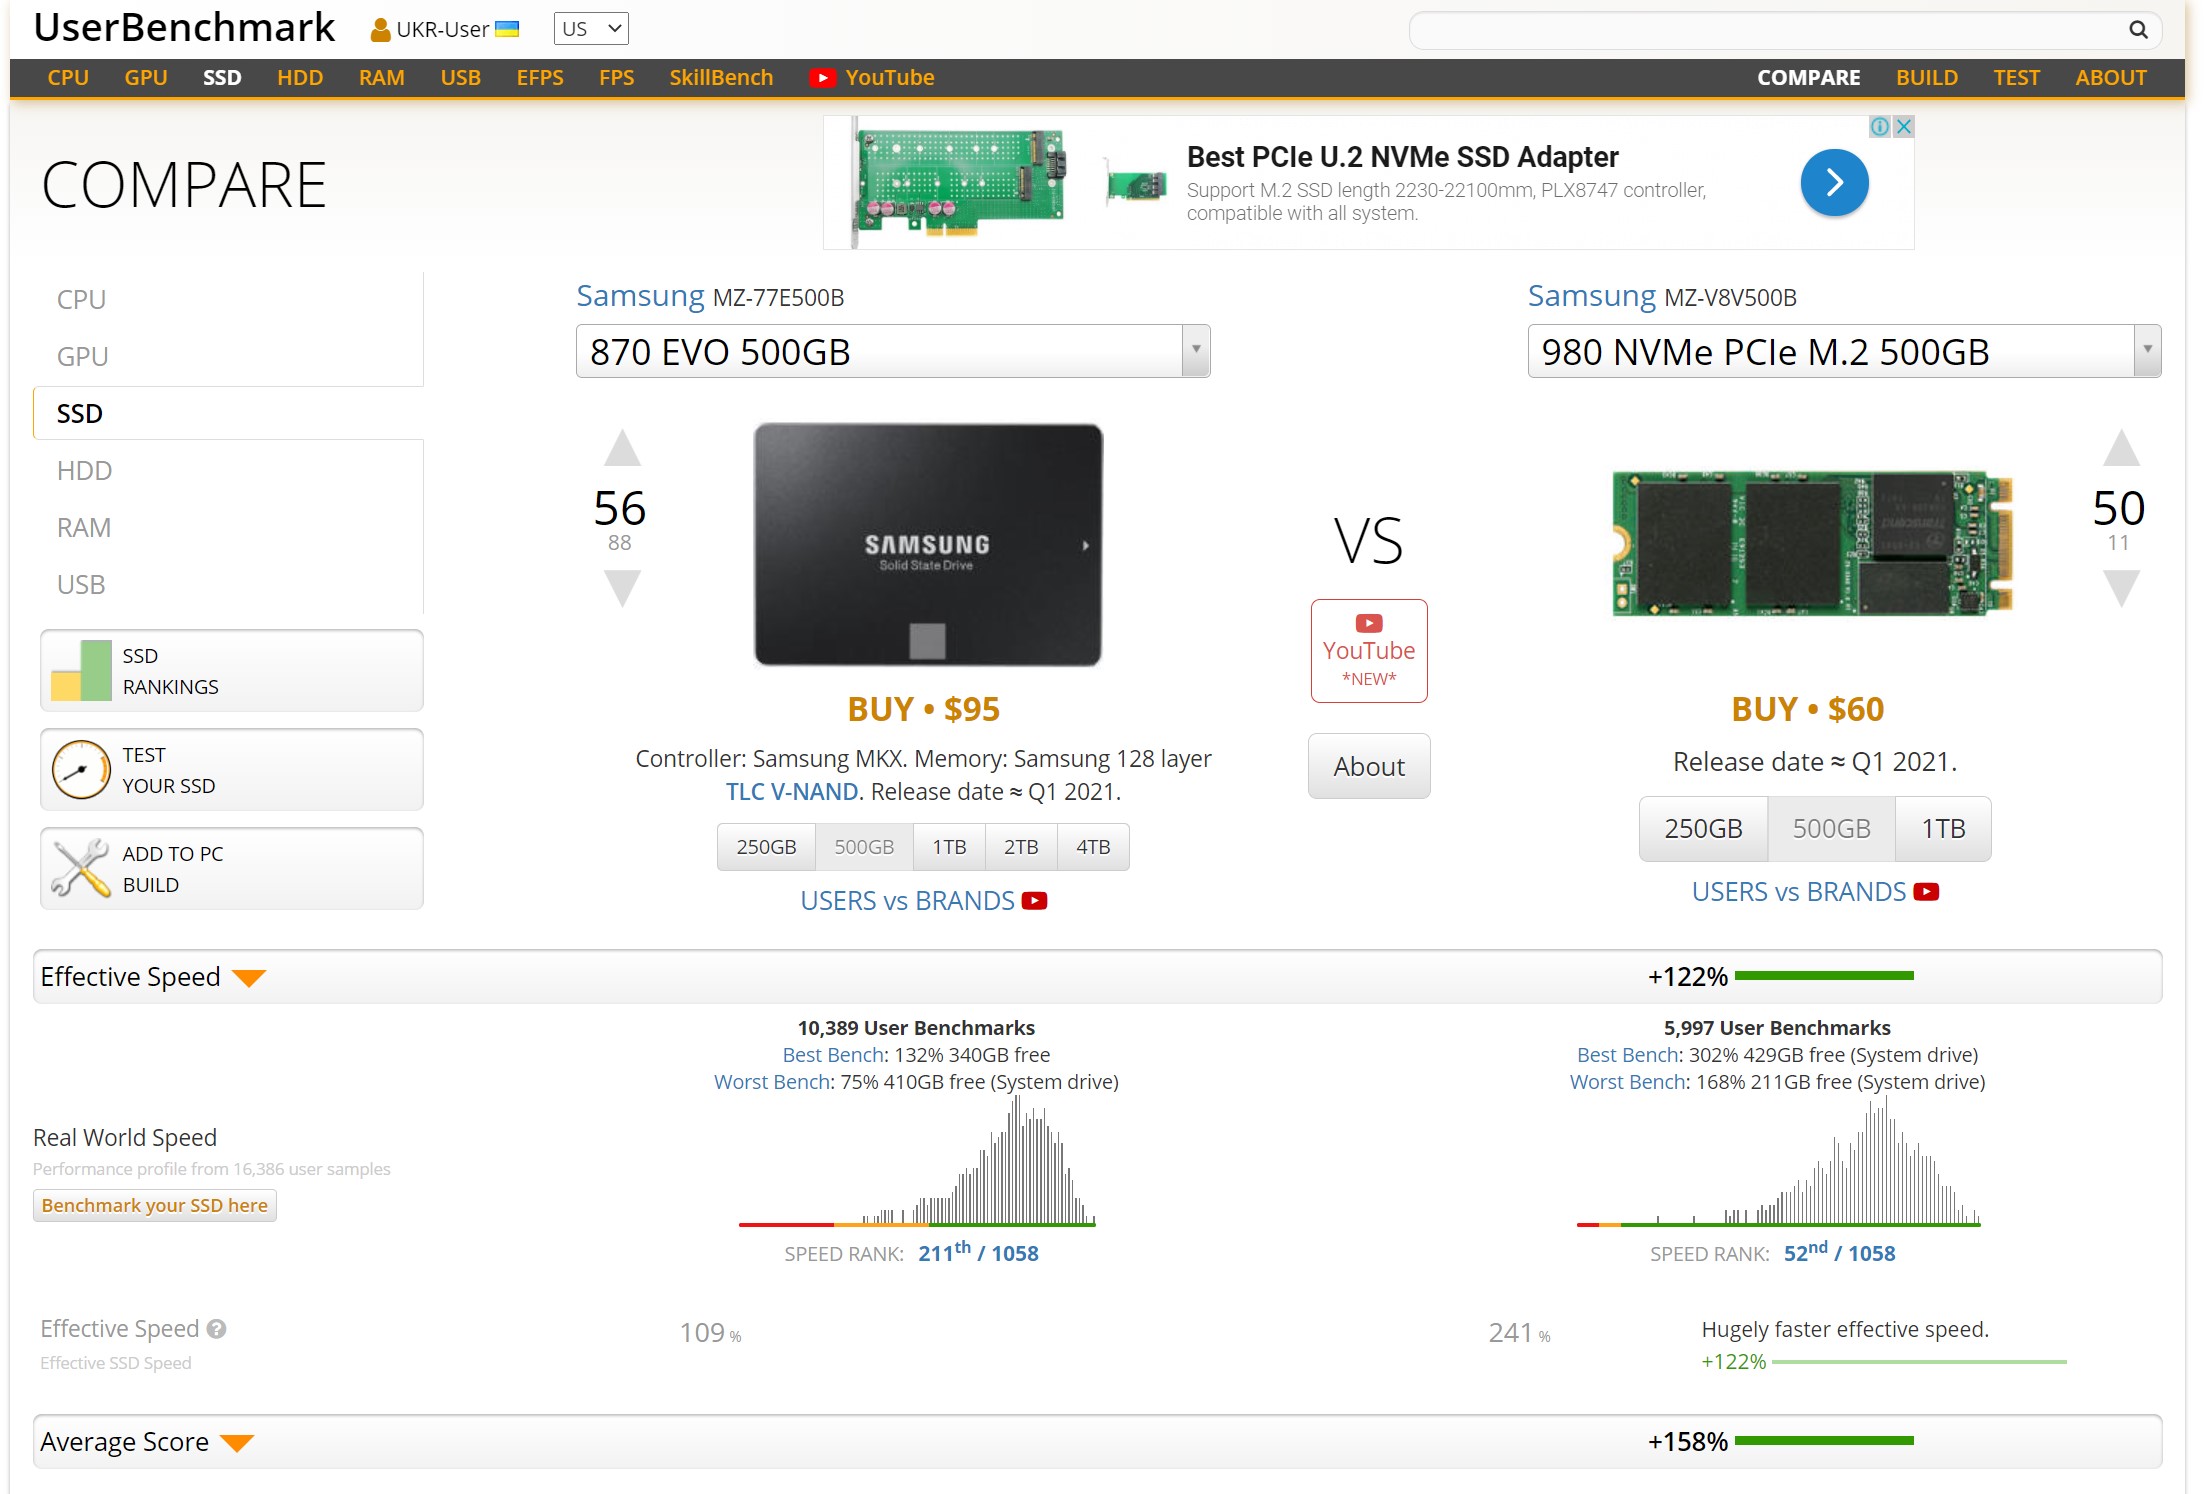Click the light green +122% speed comparison bar

[1919, 1362]
